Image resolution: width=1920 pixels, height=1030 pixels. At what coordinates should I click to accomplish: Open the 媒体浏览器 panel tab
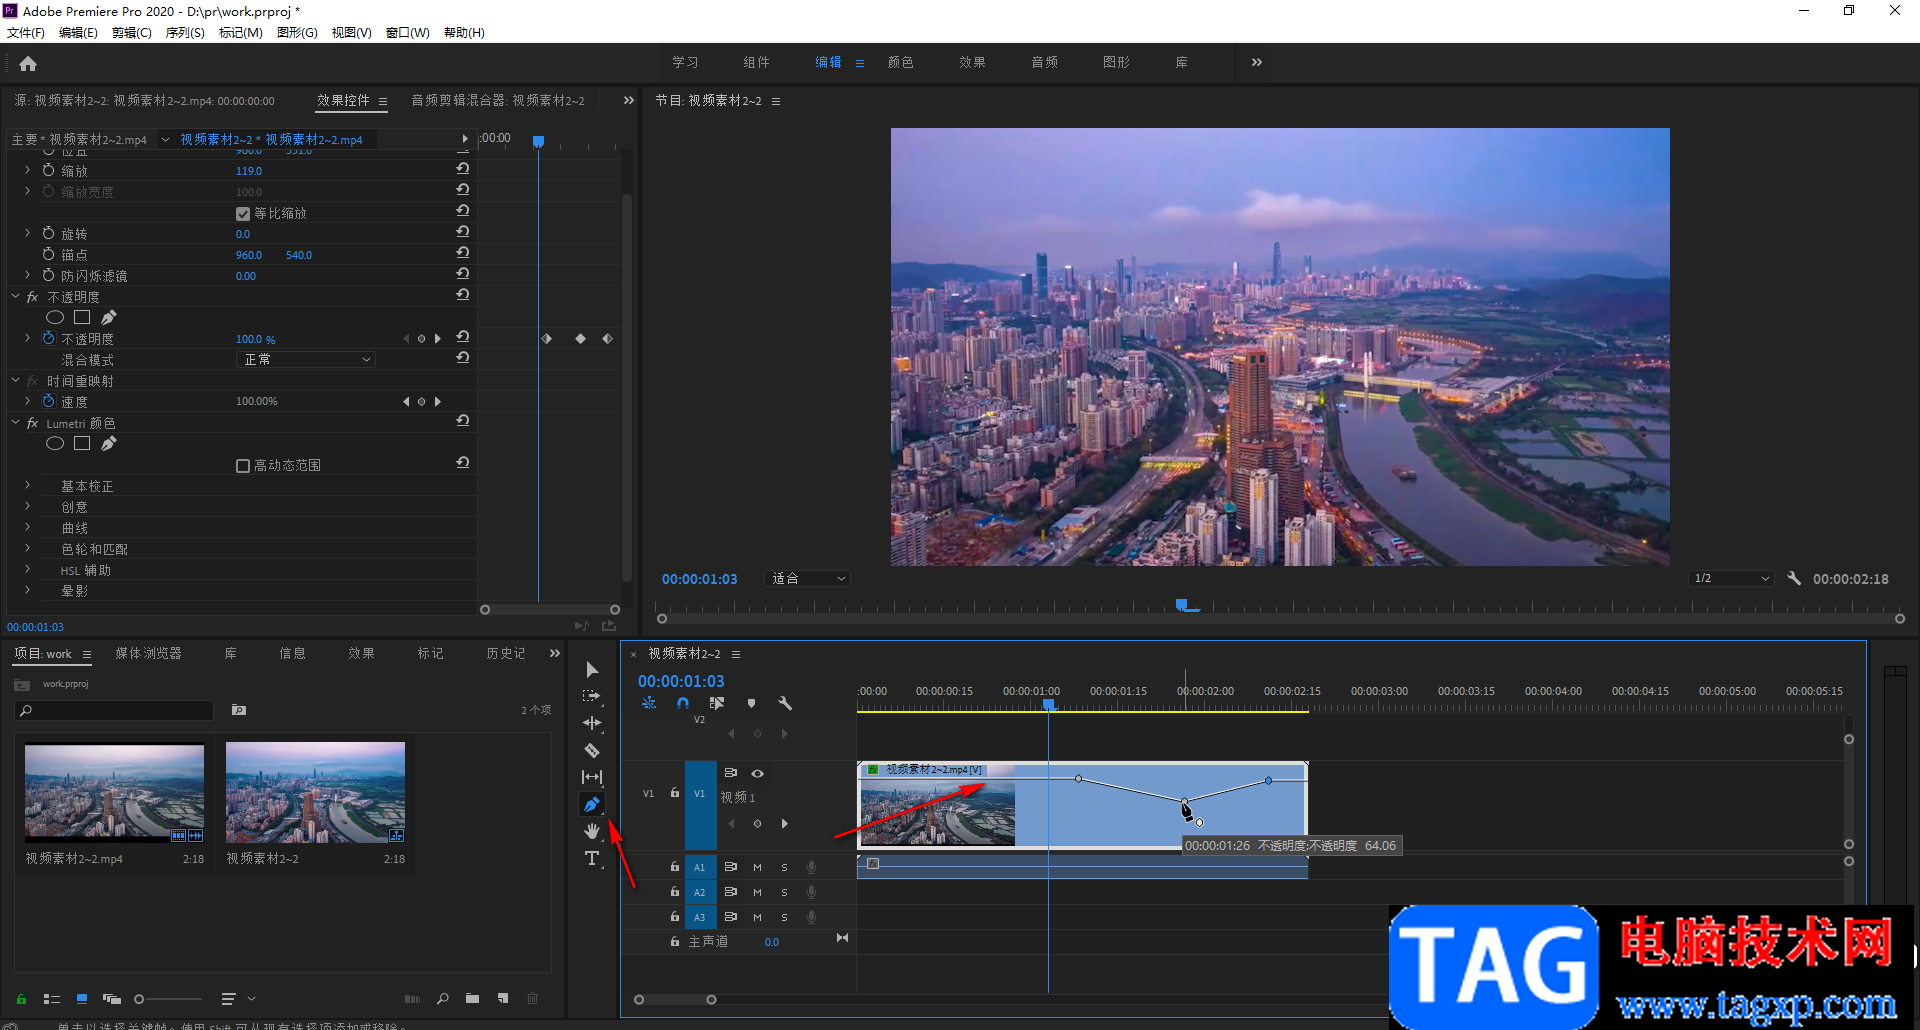(x=148, y=653)
